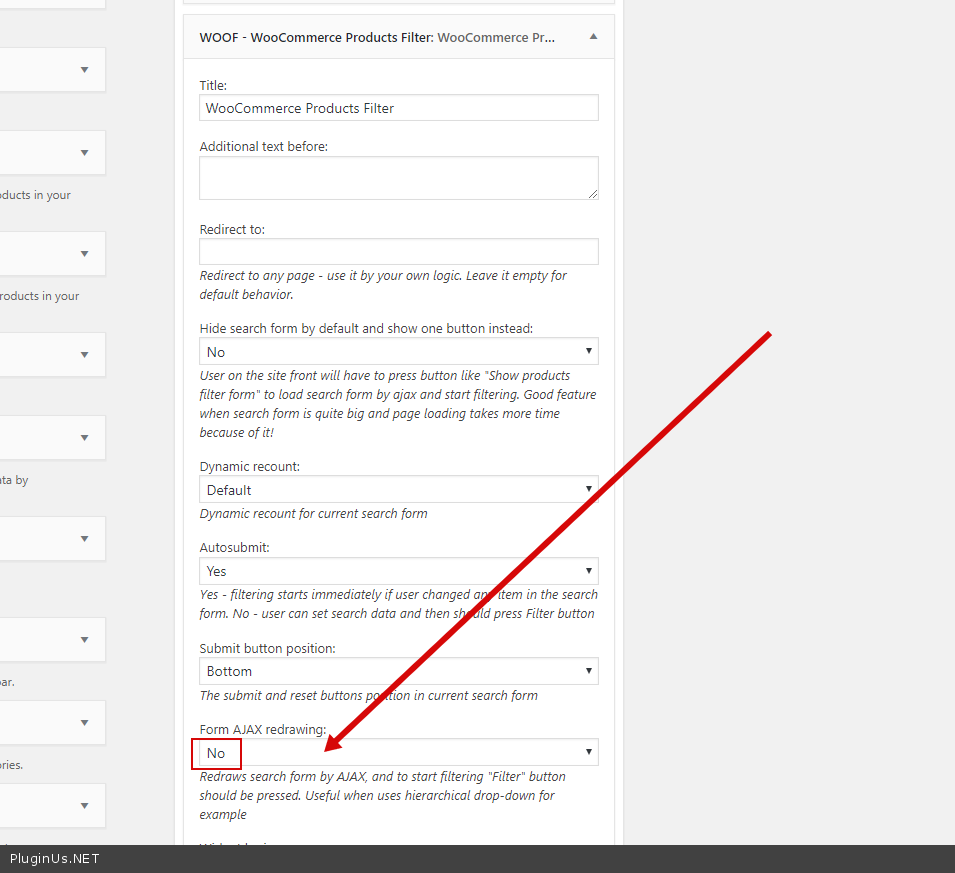Expand left widget directly above 'ta by' text
Screen dimensions: 955x873
click(85, 437)
